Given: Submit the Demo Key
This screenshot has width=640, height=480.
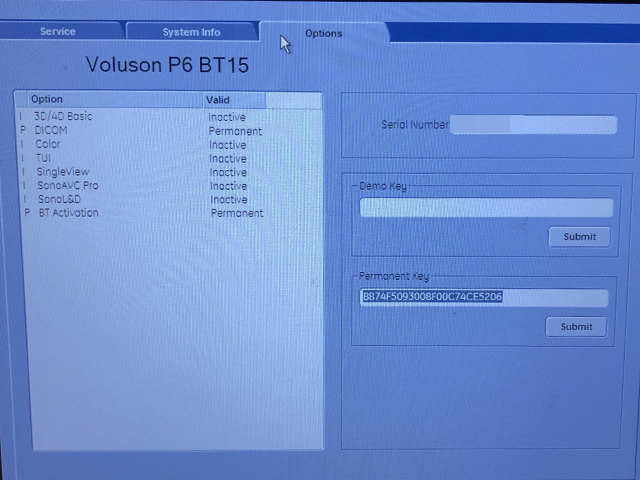Looking at the screenshot, I should tap(580, 237).
